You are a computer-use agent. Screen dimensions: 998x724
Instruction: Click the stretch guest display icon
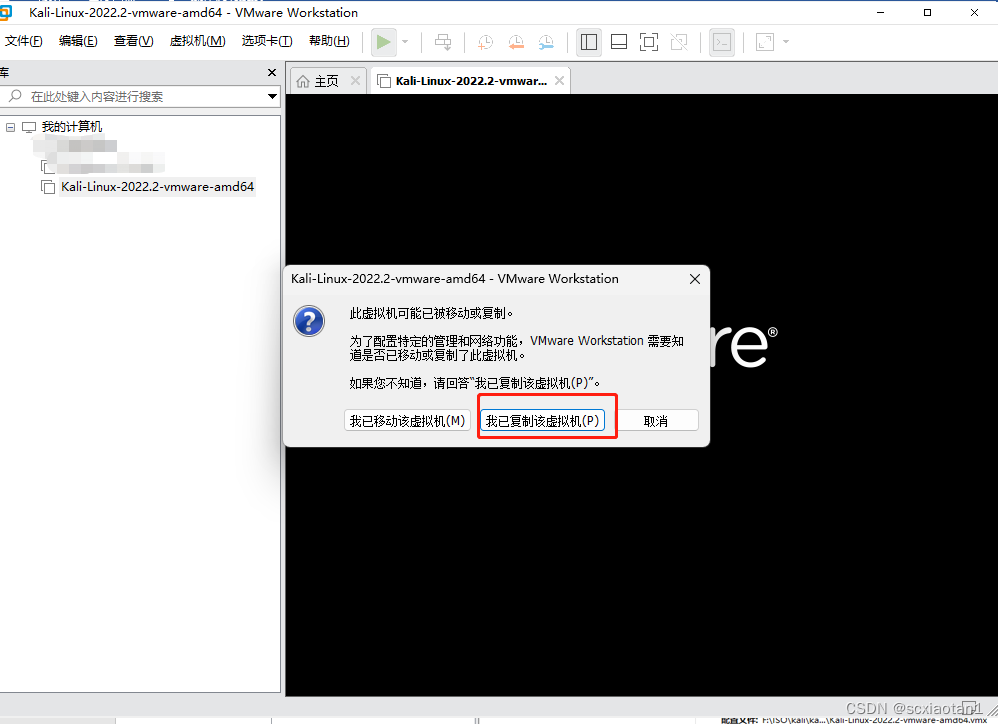click(x=764, y=42)
